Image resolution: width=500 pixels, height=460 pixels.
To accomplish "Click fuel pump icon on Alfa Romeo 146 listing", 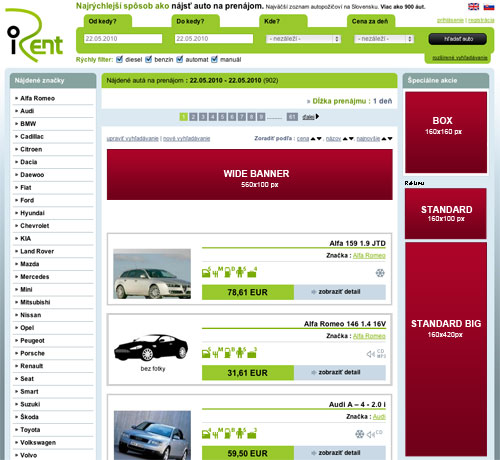I will point(229,353).
